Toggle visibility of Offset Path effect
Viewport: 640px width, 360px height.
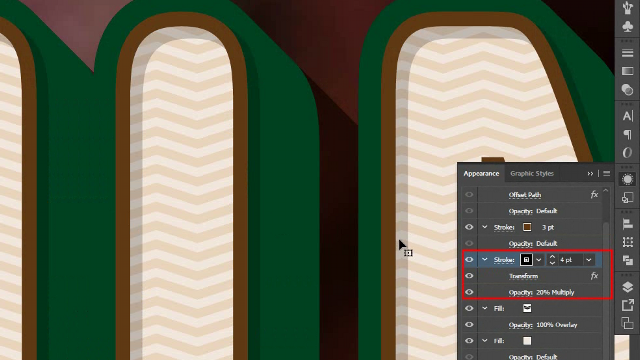pos(469,195)
